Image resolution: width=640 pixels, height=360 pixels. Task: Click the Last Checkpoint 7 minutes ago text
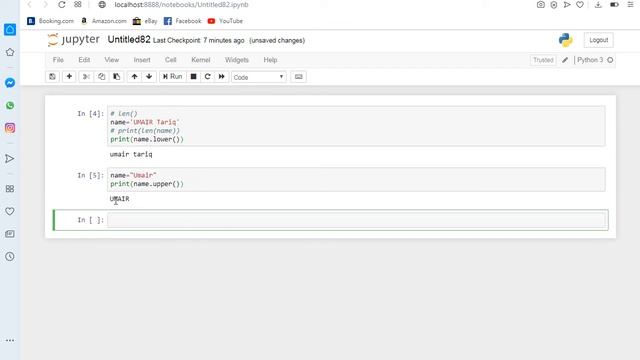(x=198, y=40)
